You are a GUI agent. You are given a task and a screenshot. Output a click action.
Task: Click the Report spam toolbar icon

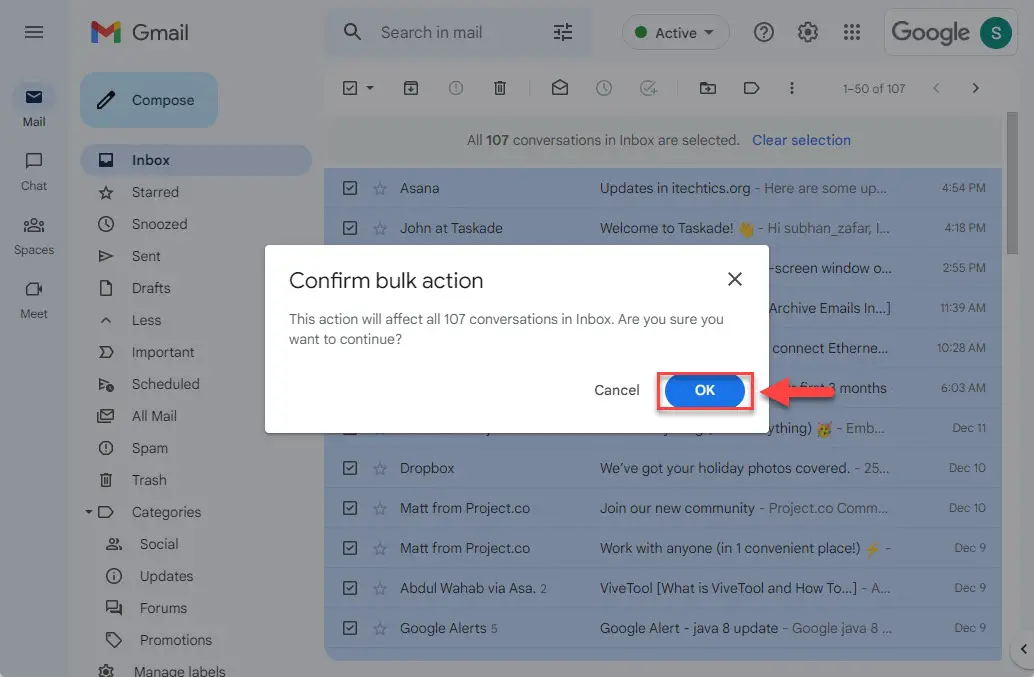tap(456, 88)
